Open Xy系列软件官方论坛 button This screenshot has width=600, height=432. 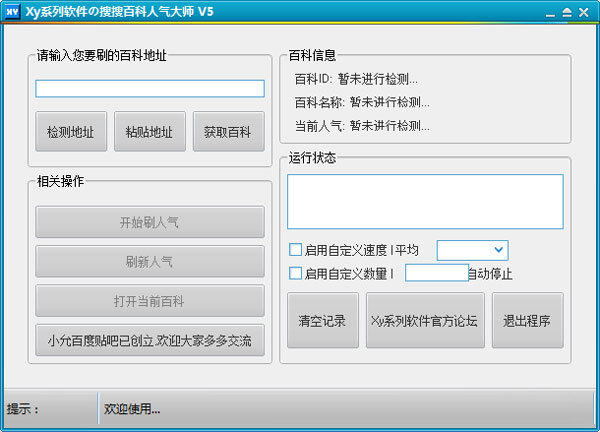(425, 320)
